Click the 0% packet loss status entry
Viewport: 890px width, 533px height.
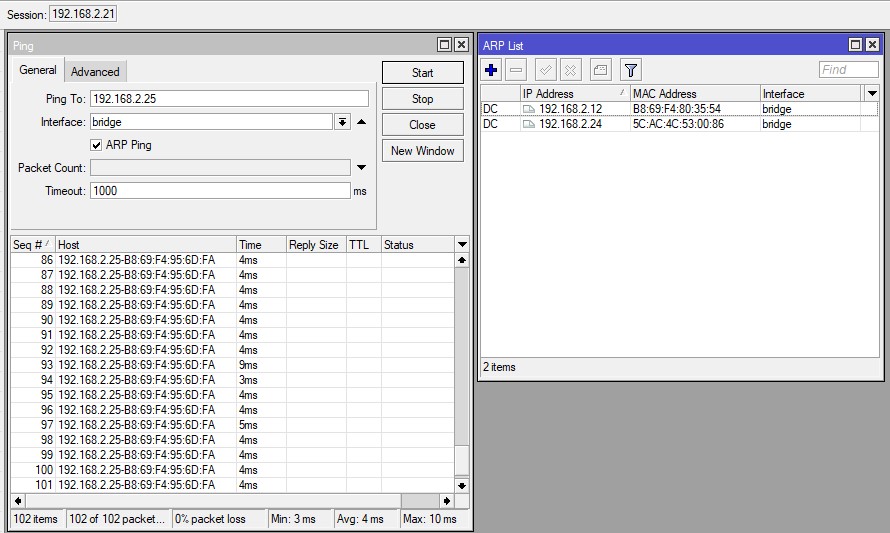point(220,519)
